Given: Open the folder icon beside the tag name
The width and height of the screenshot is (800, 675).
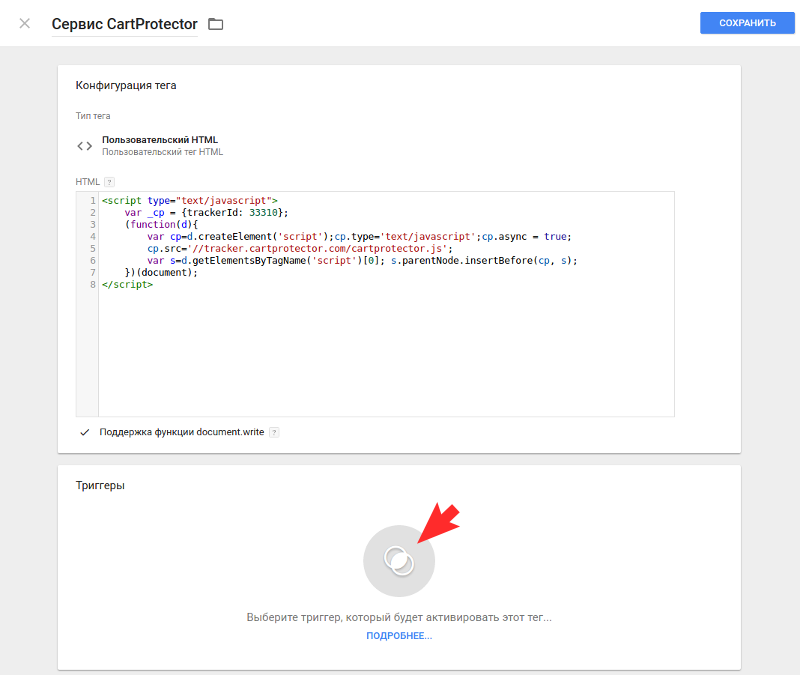Looking at the screenshot, I should pyautogui.click(x=216, y=24).
